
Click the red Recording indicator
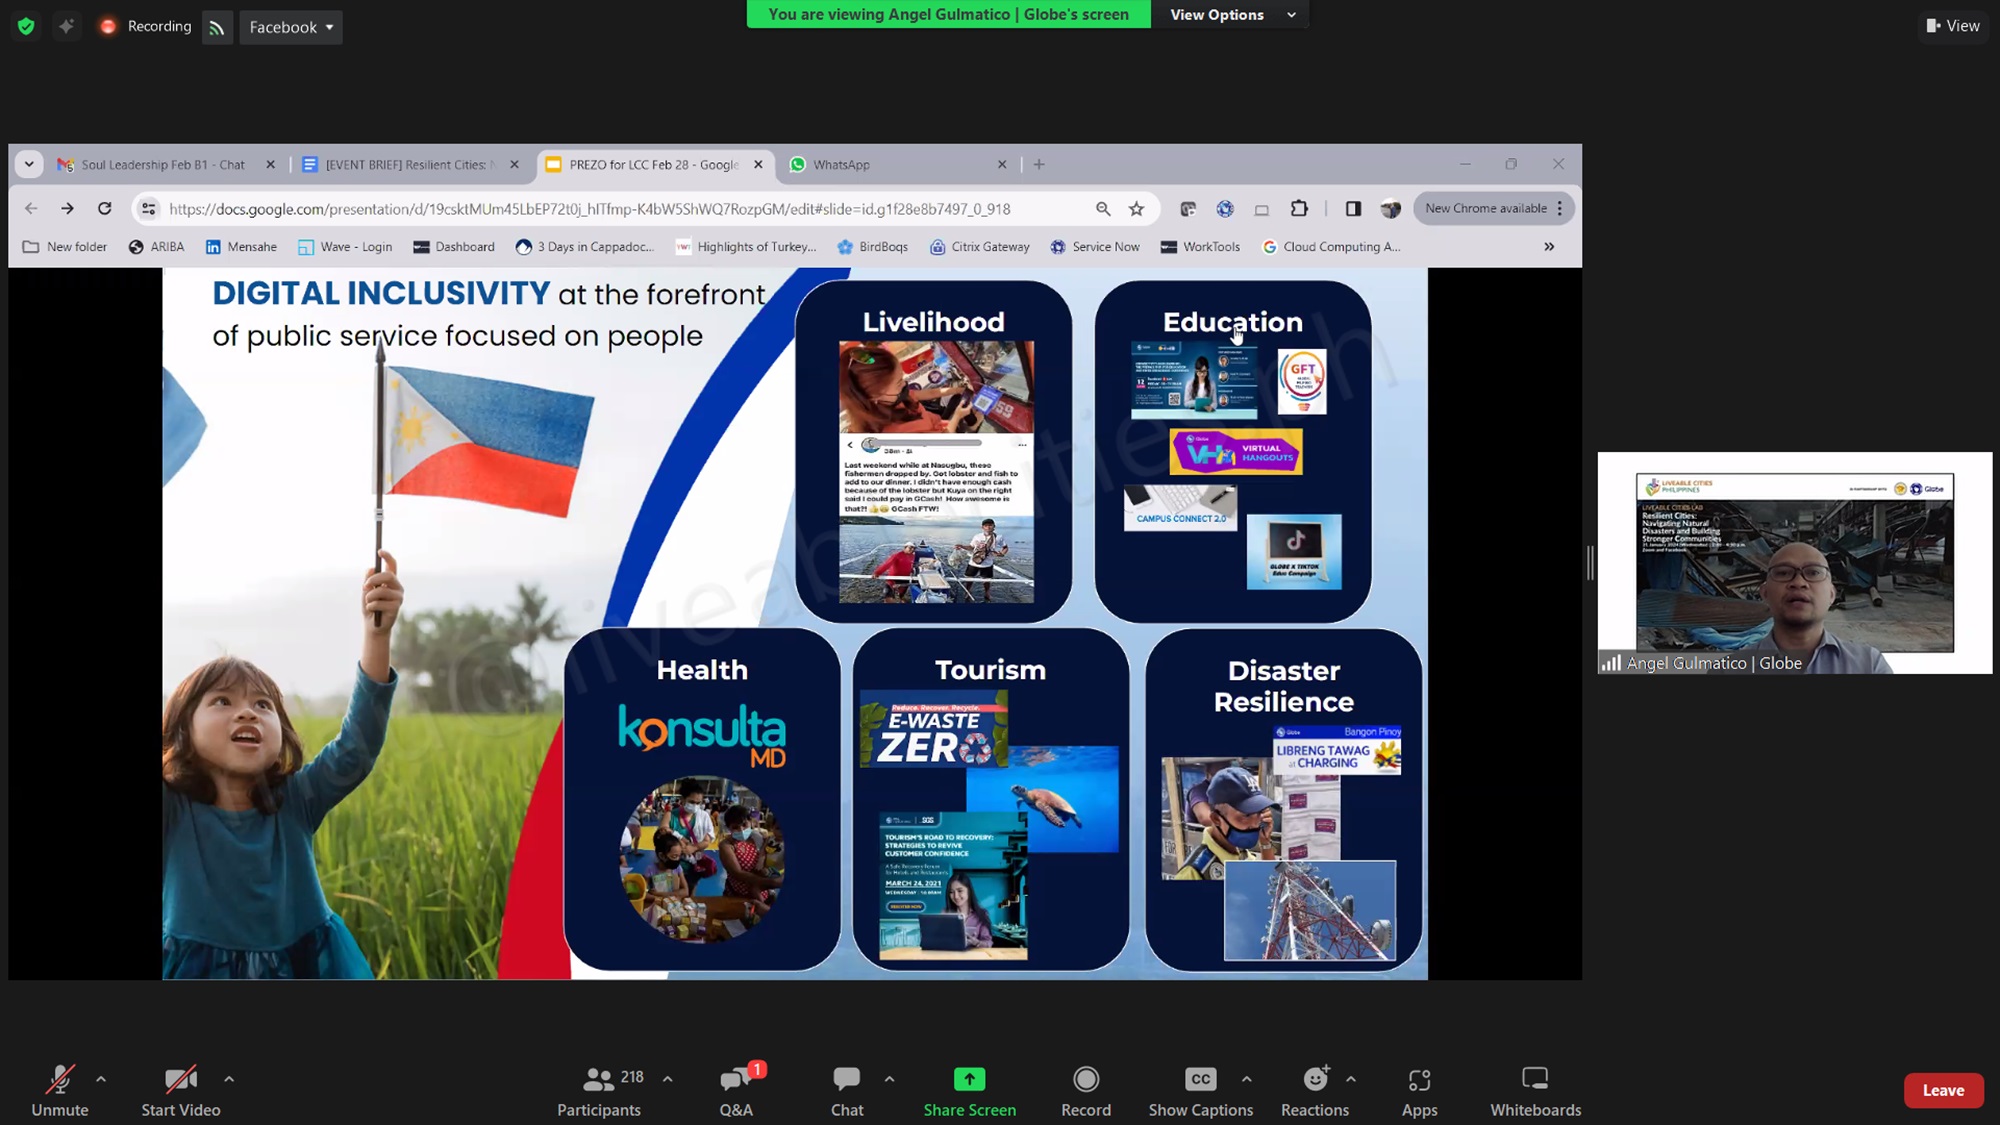(x=146, y=27)
